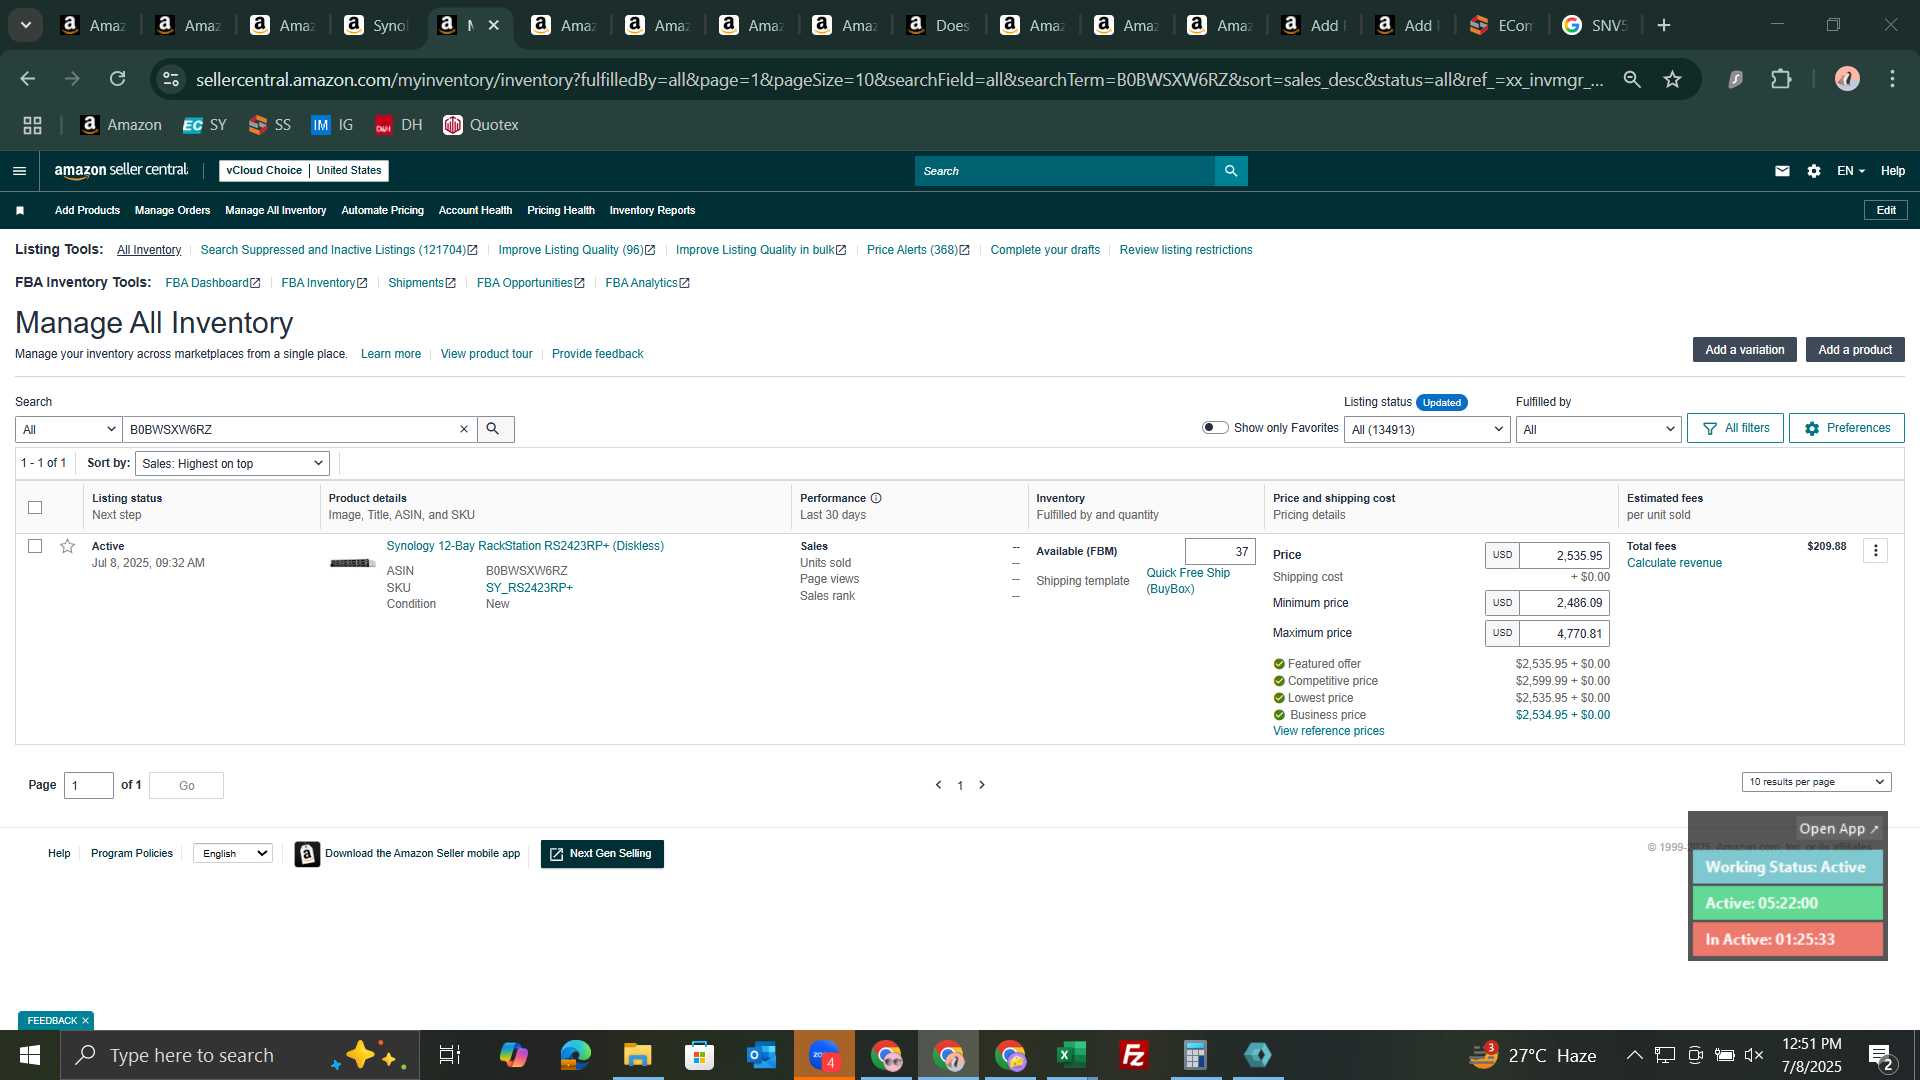This screenshot has width=1920, height=1080.
Task: Open the Preferences button
Action: click(x=1846, y=428)
